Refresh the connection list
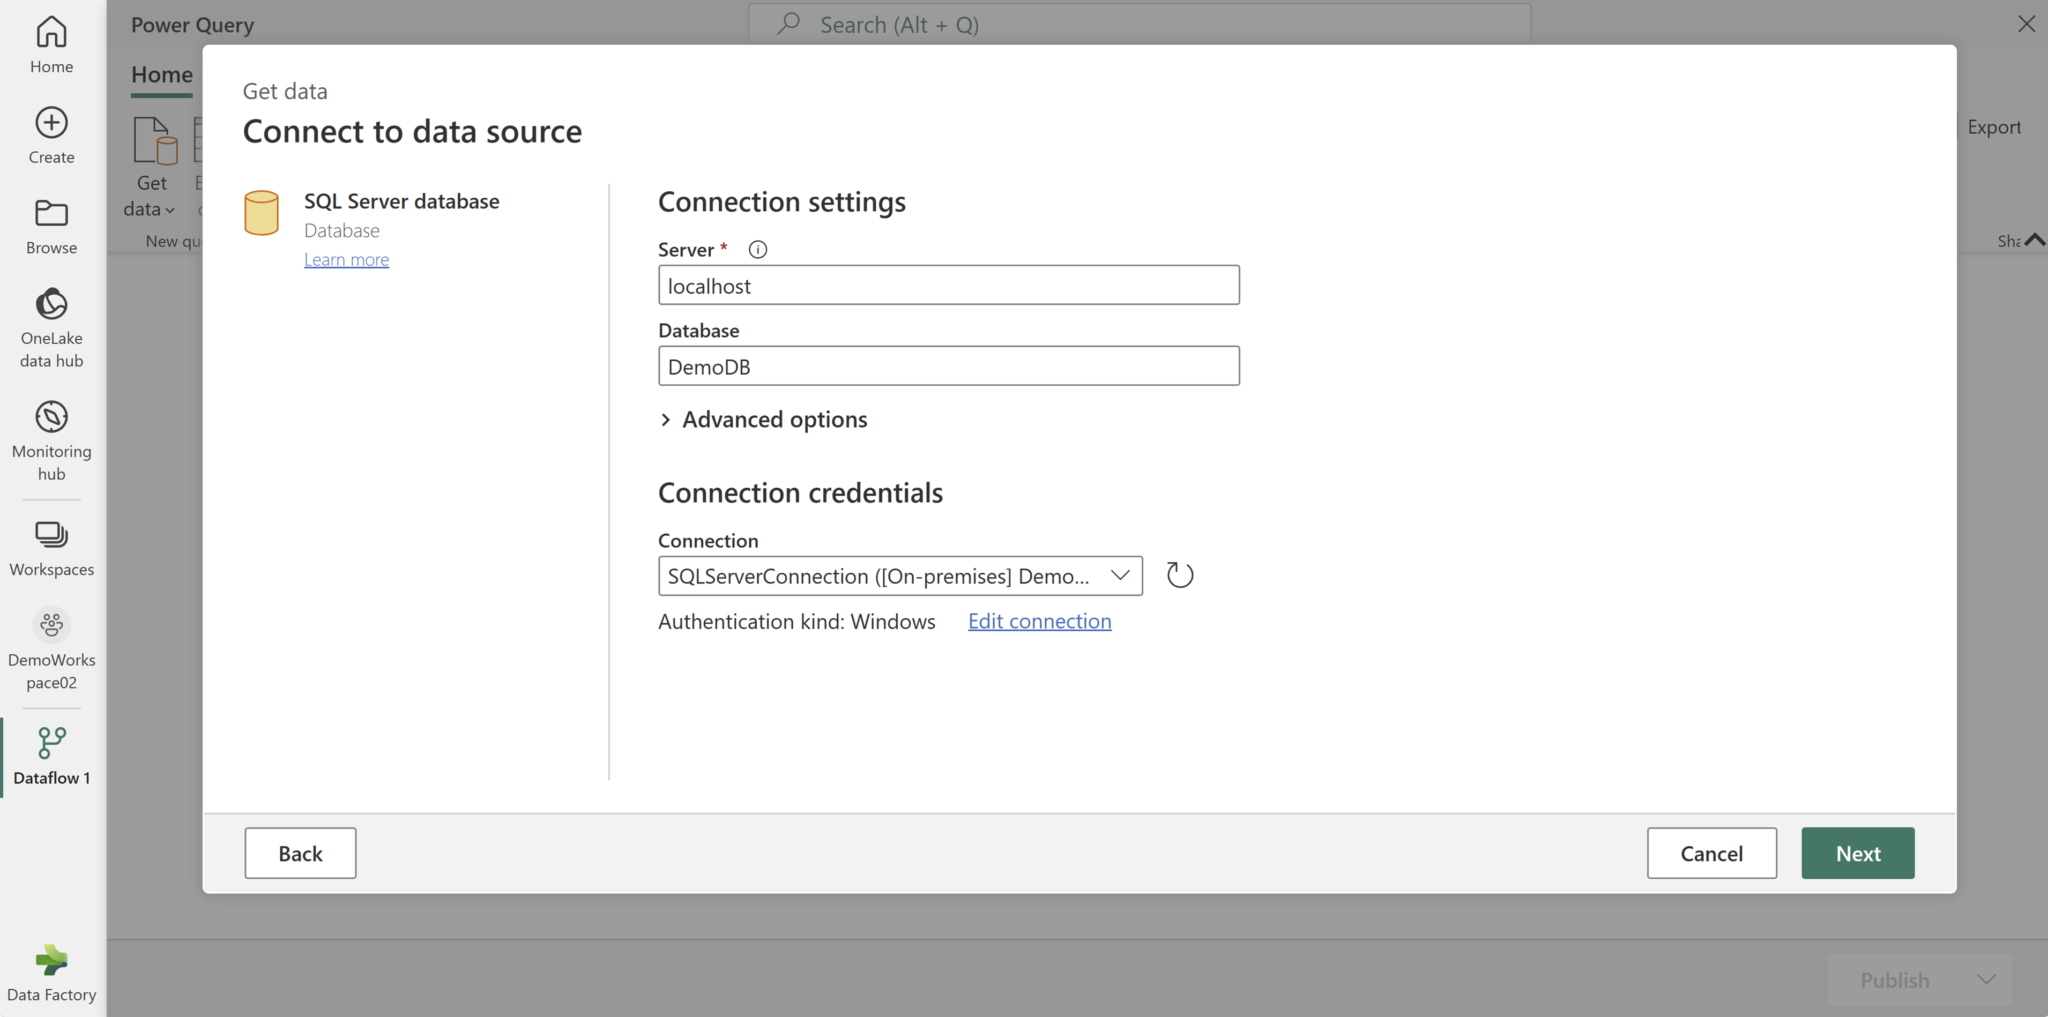Screen dimensions: 2048x1017 (1178, 575)
